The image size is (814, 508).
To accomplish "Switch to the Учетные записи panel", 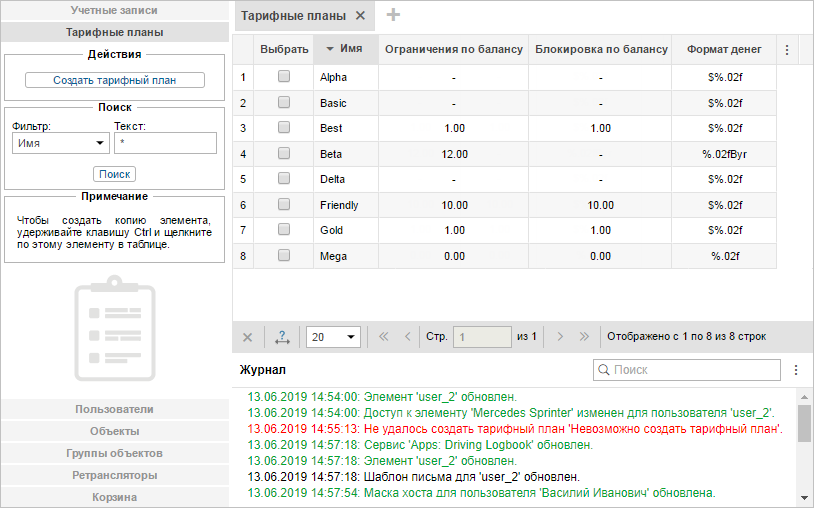I will tap(114, 10).
